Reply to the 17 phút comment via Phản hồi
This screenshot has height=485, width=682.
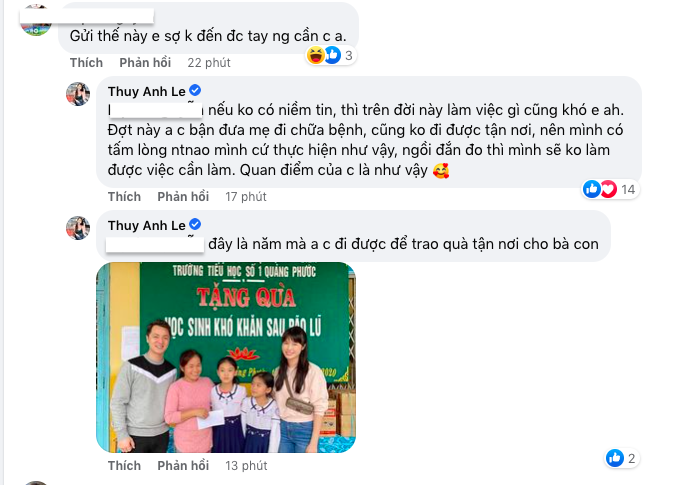tap(183, 197)
